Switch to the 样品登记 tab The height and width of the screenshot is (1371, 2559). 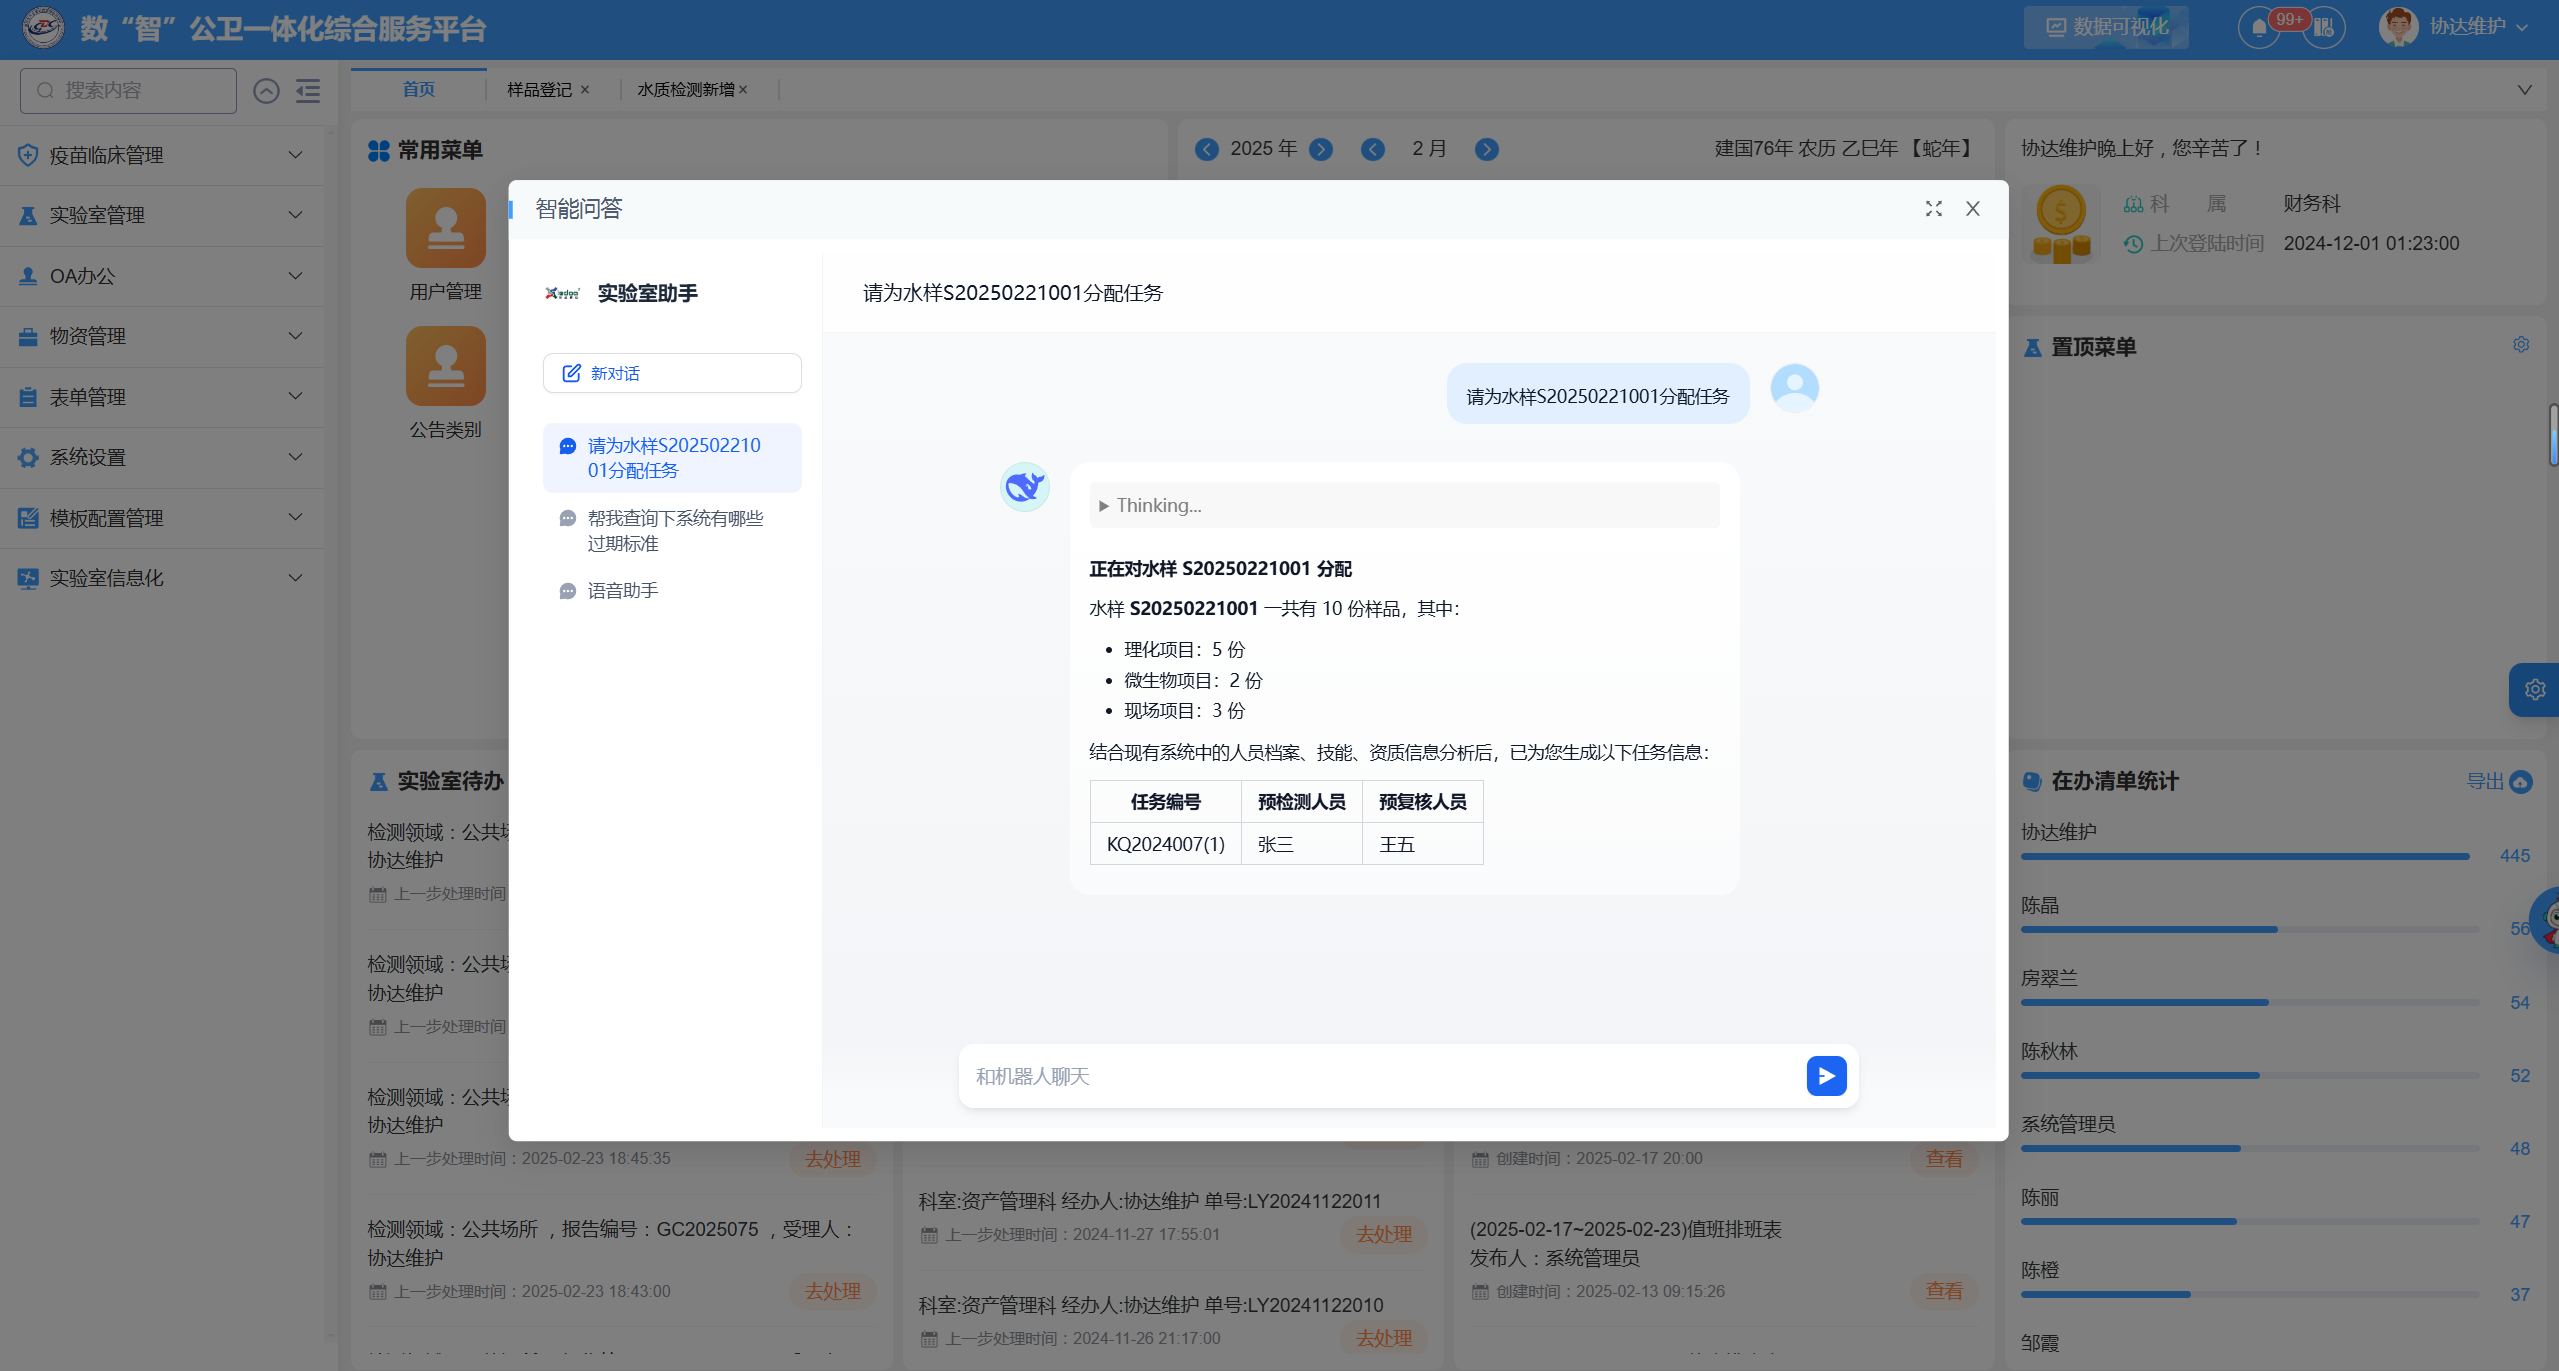tap(539, 90)
